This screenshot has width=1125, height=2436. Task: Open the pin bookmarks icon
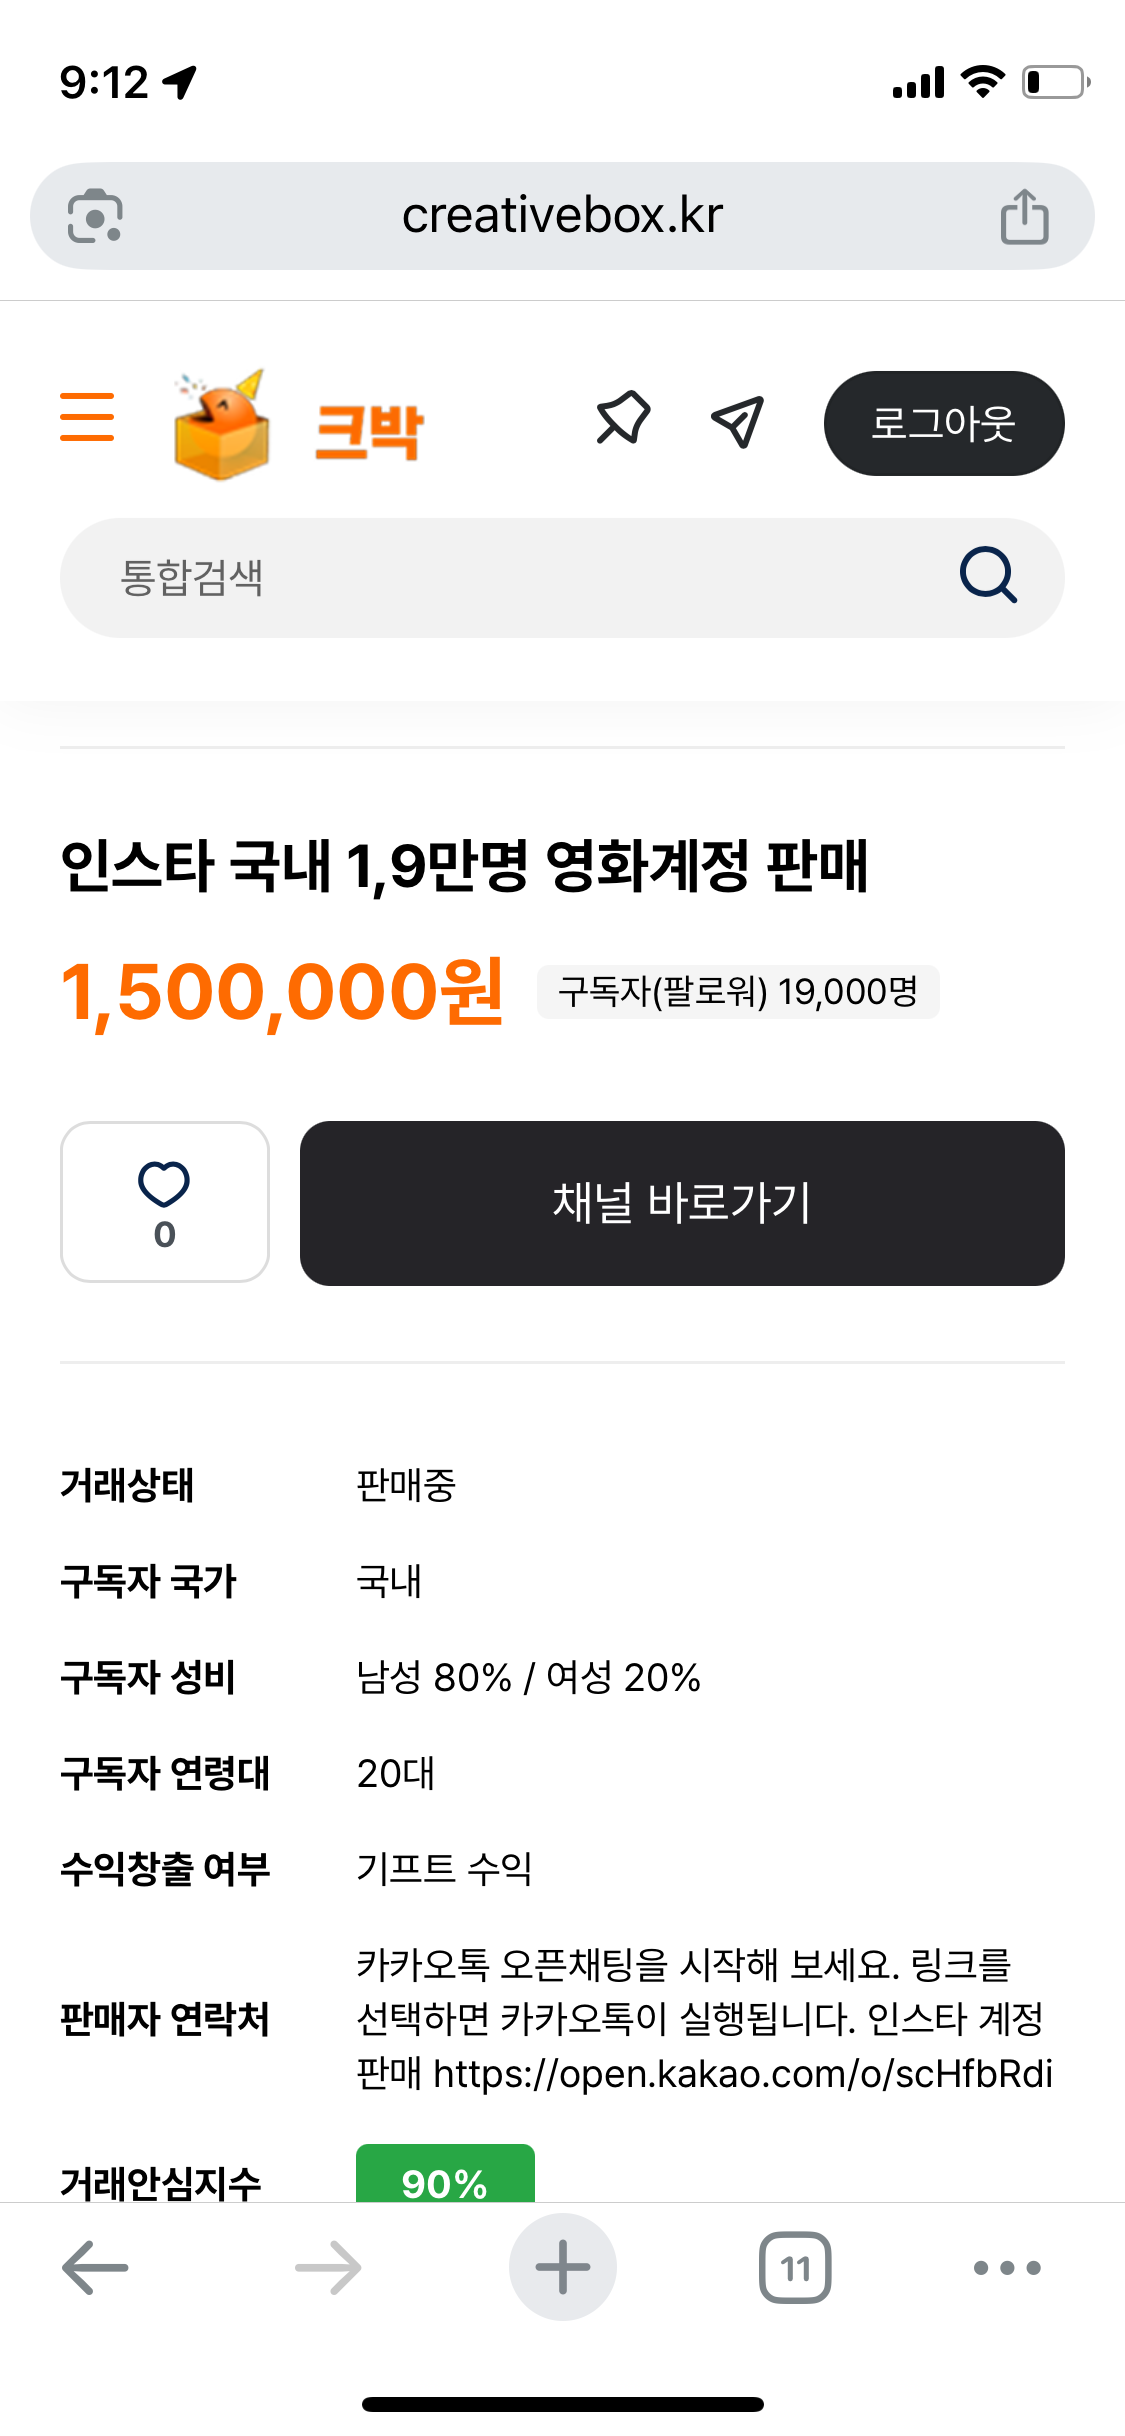623,419
